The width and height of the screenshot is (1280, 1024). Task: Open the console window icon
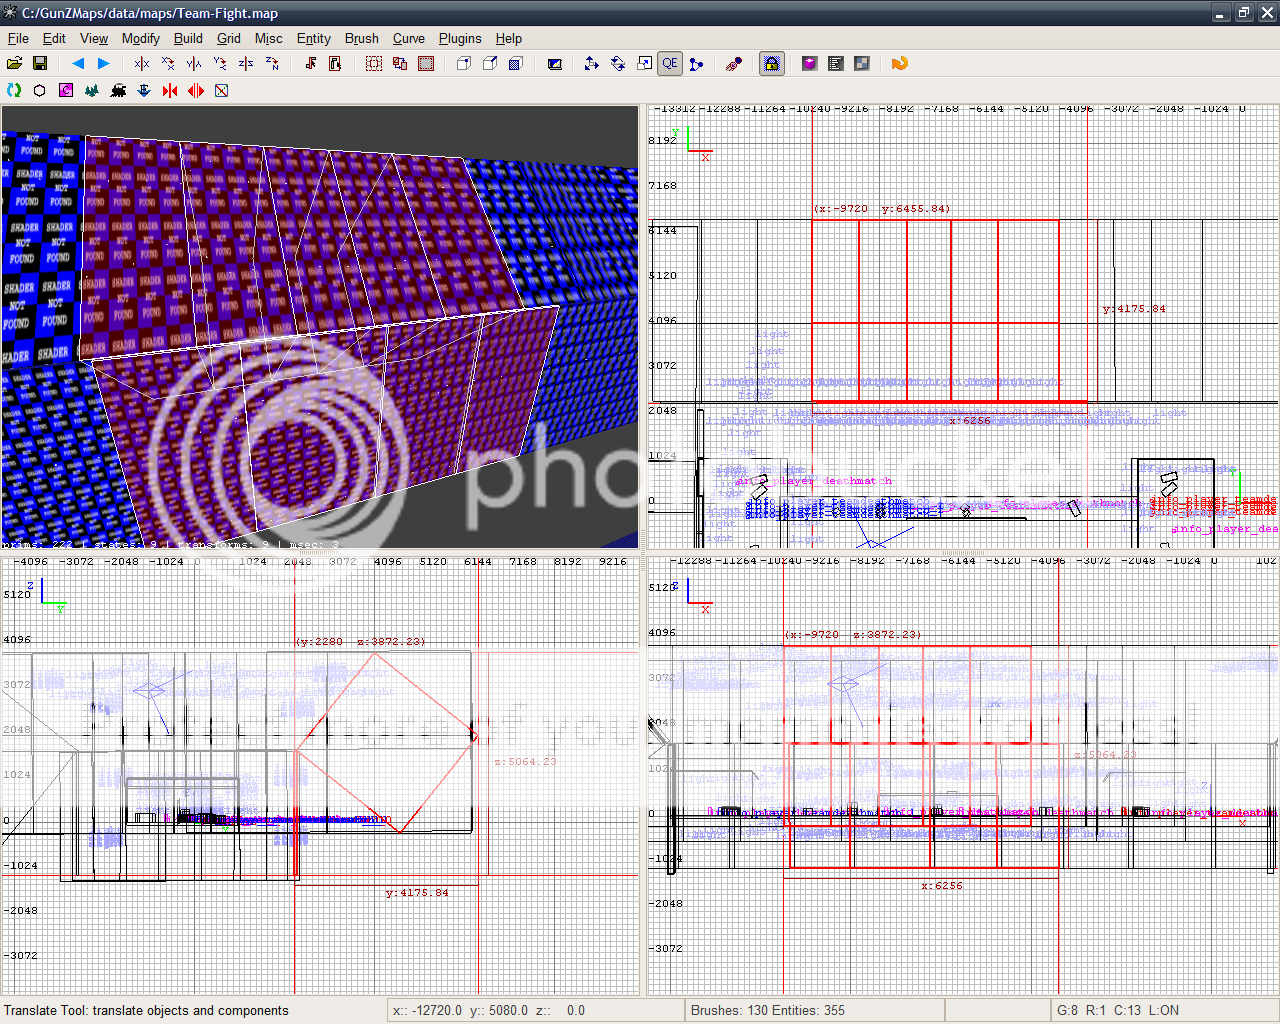836,64
